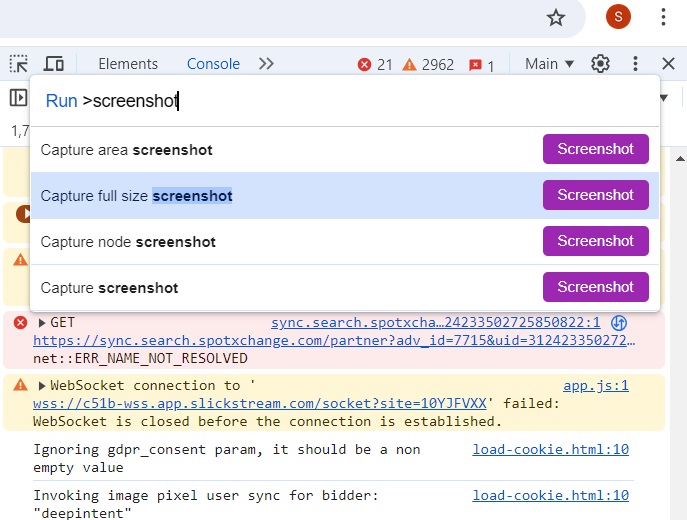
Task: Click the net::ERR_NAME_NOT_RESOLVED text
Action: click(x=140, y=358)
